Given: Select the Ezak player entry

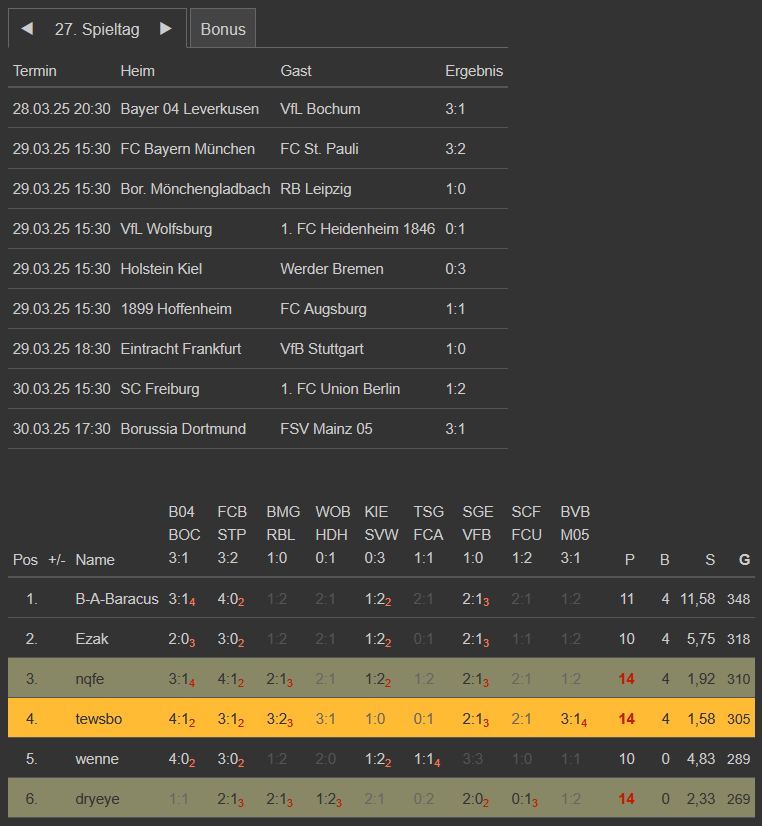Looking at the screenshot, I should 92,639.
